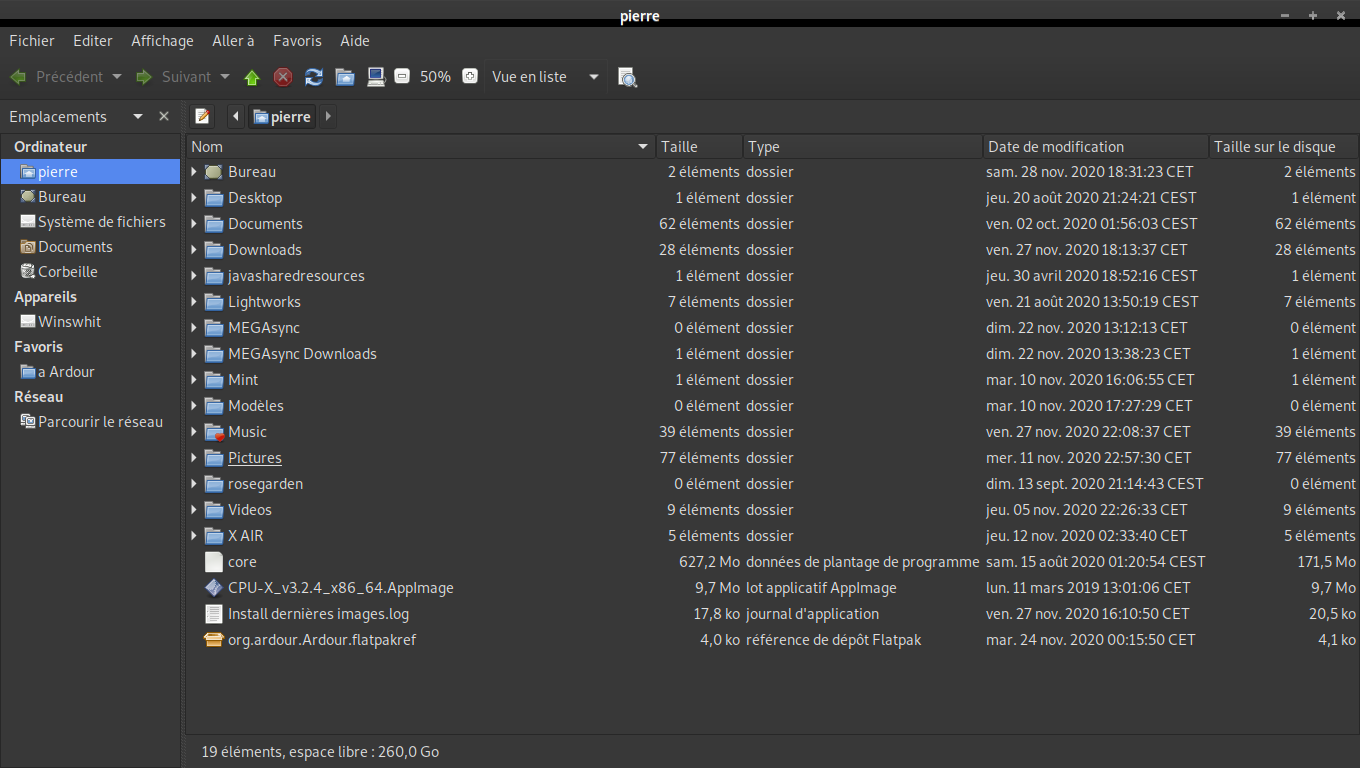Open the Favoris menu

click(x=297, y=41)
